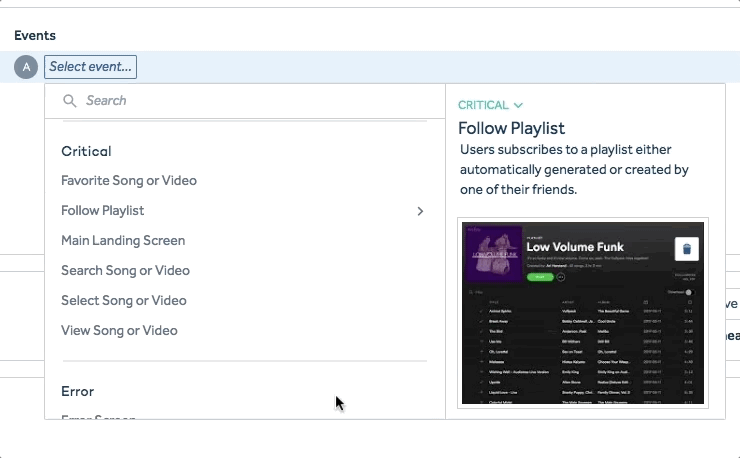Click the magnifying glass search icon

70,101
